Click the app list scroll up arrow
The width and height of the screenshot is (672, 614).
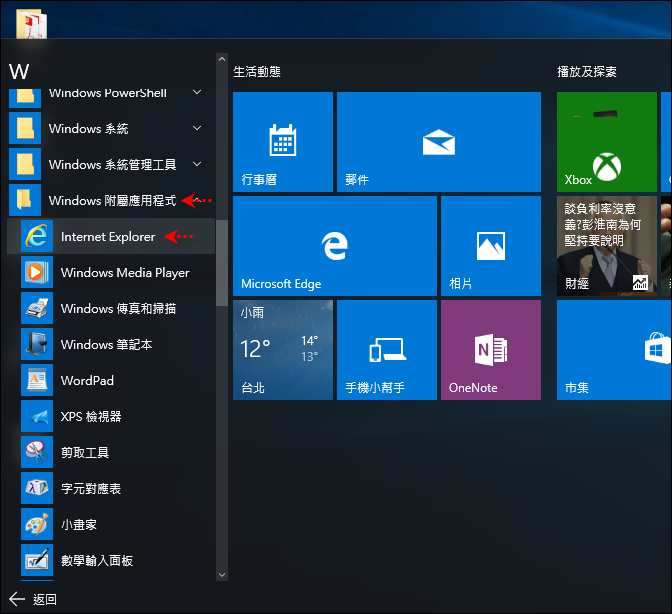point(222,59)
